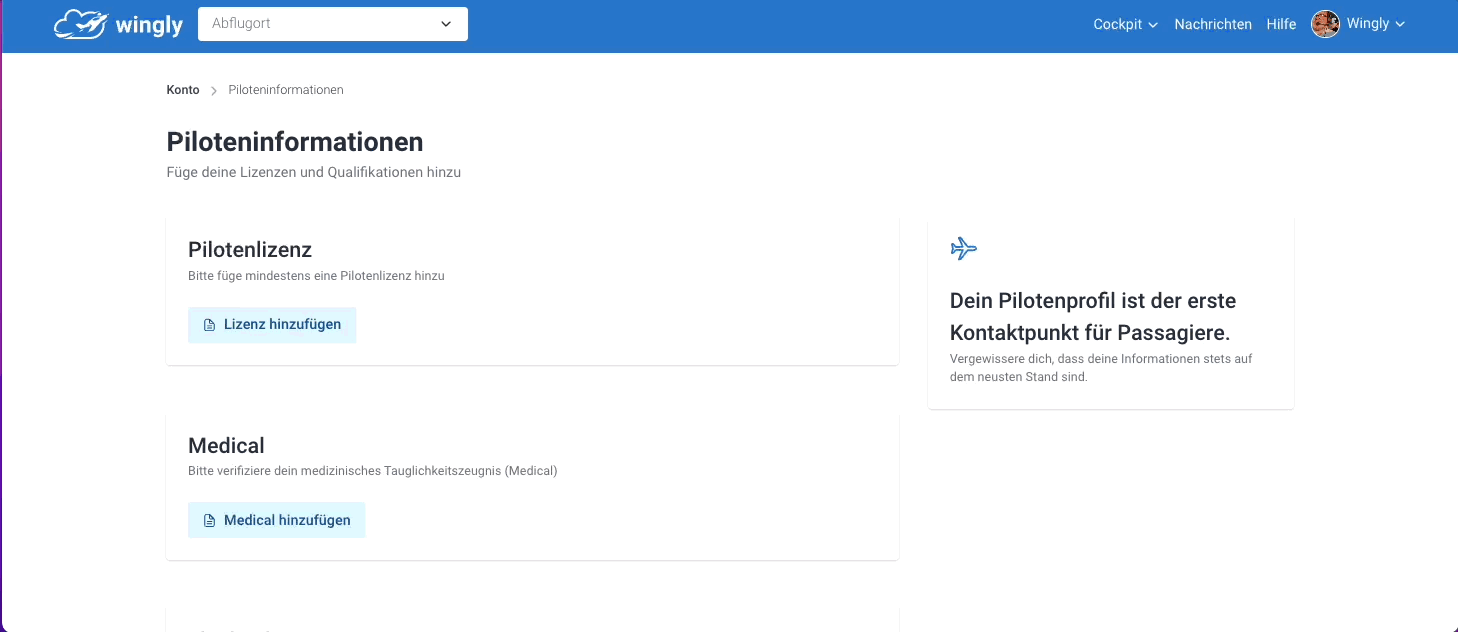The image size is (1458, 632).
Task: Click the Medical hinzufügen button
Action: point(276,521)
